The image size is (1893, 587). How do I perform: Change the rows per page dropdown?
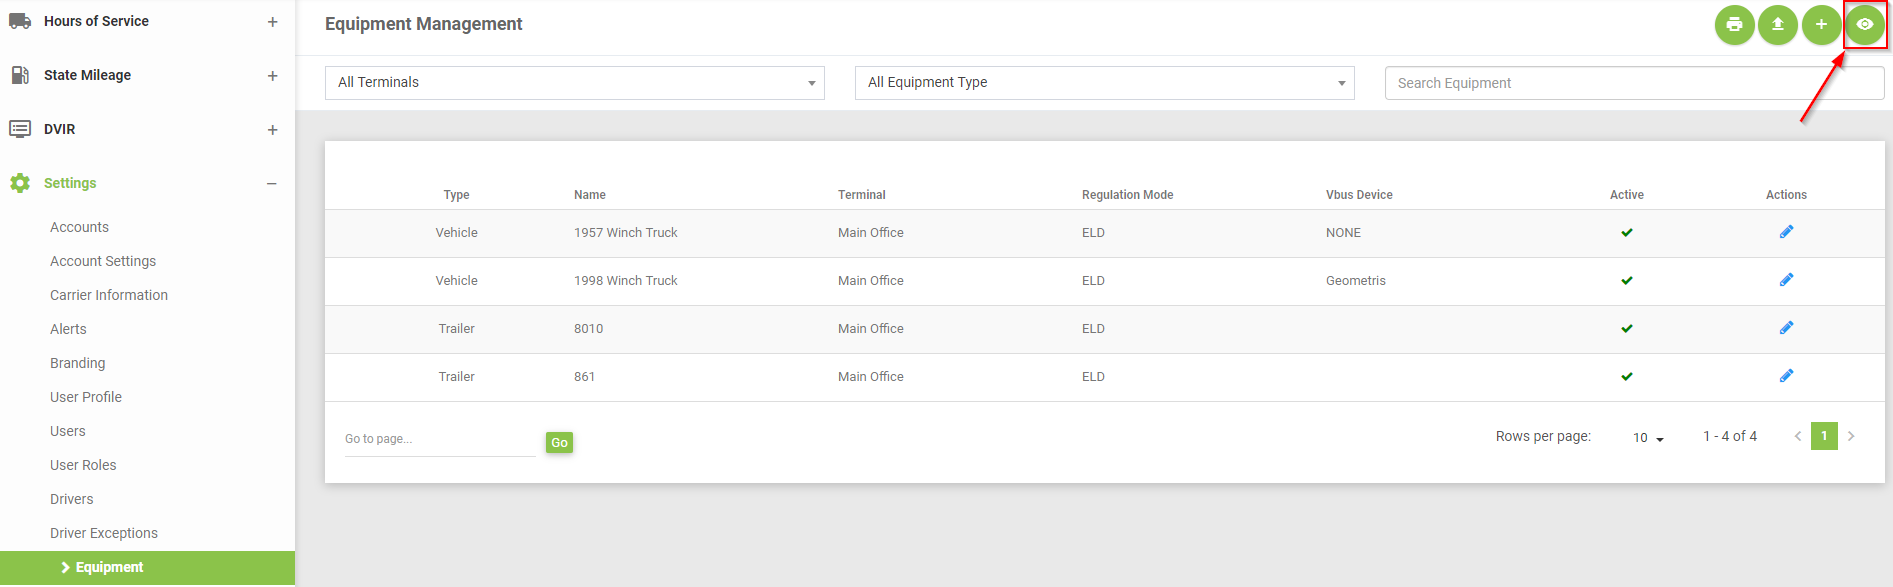coord(1648,438)
